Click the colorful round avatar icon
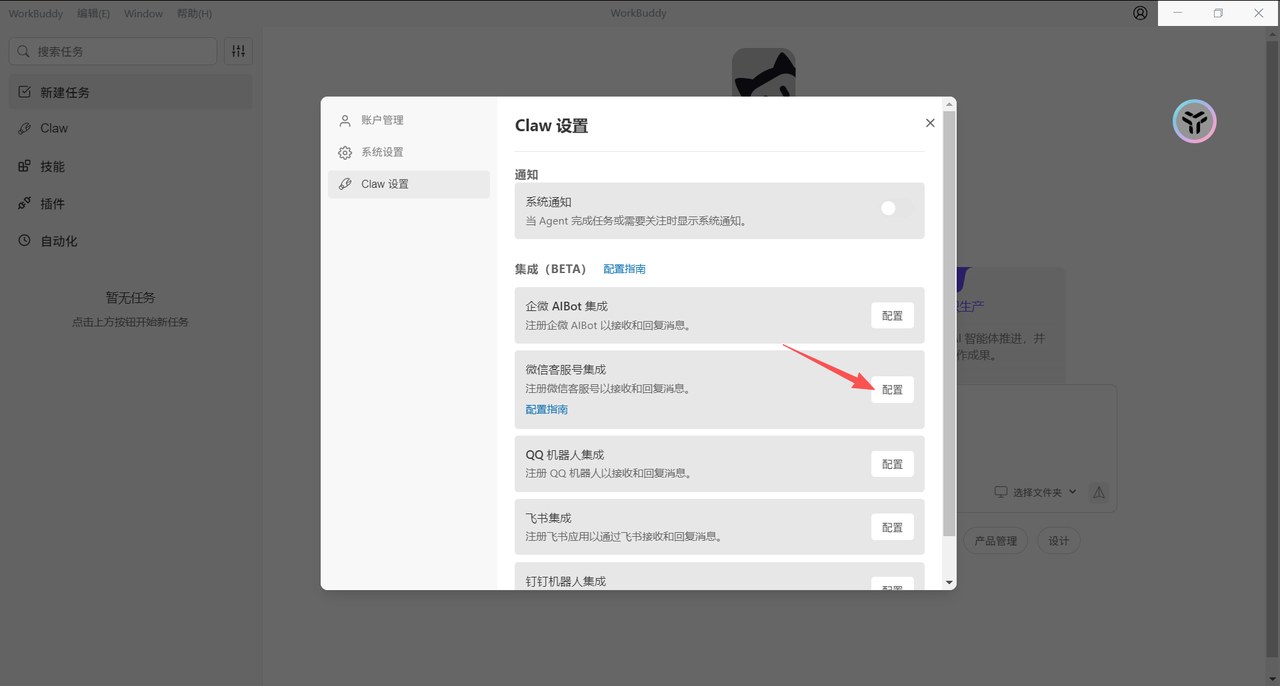 coord(1194,122)
